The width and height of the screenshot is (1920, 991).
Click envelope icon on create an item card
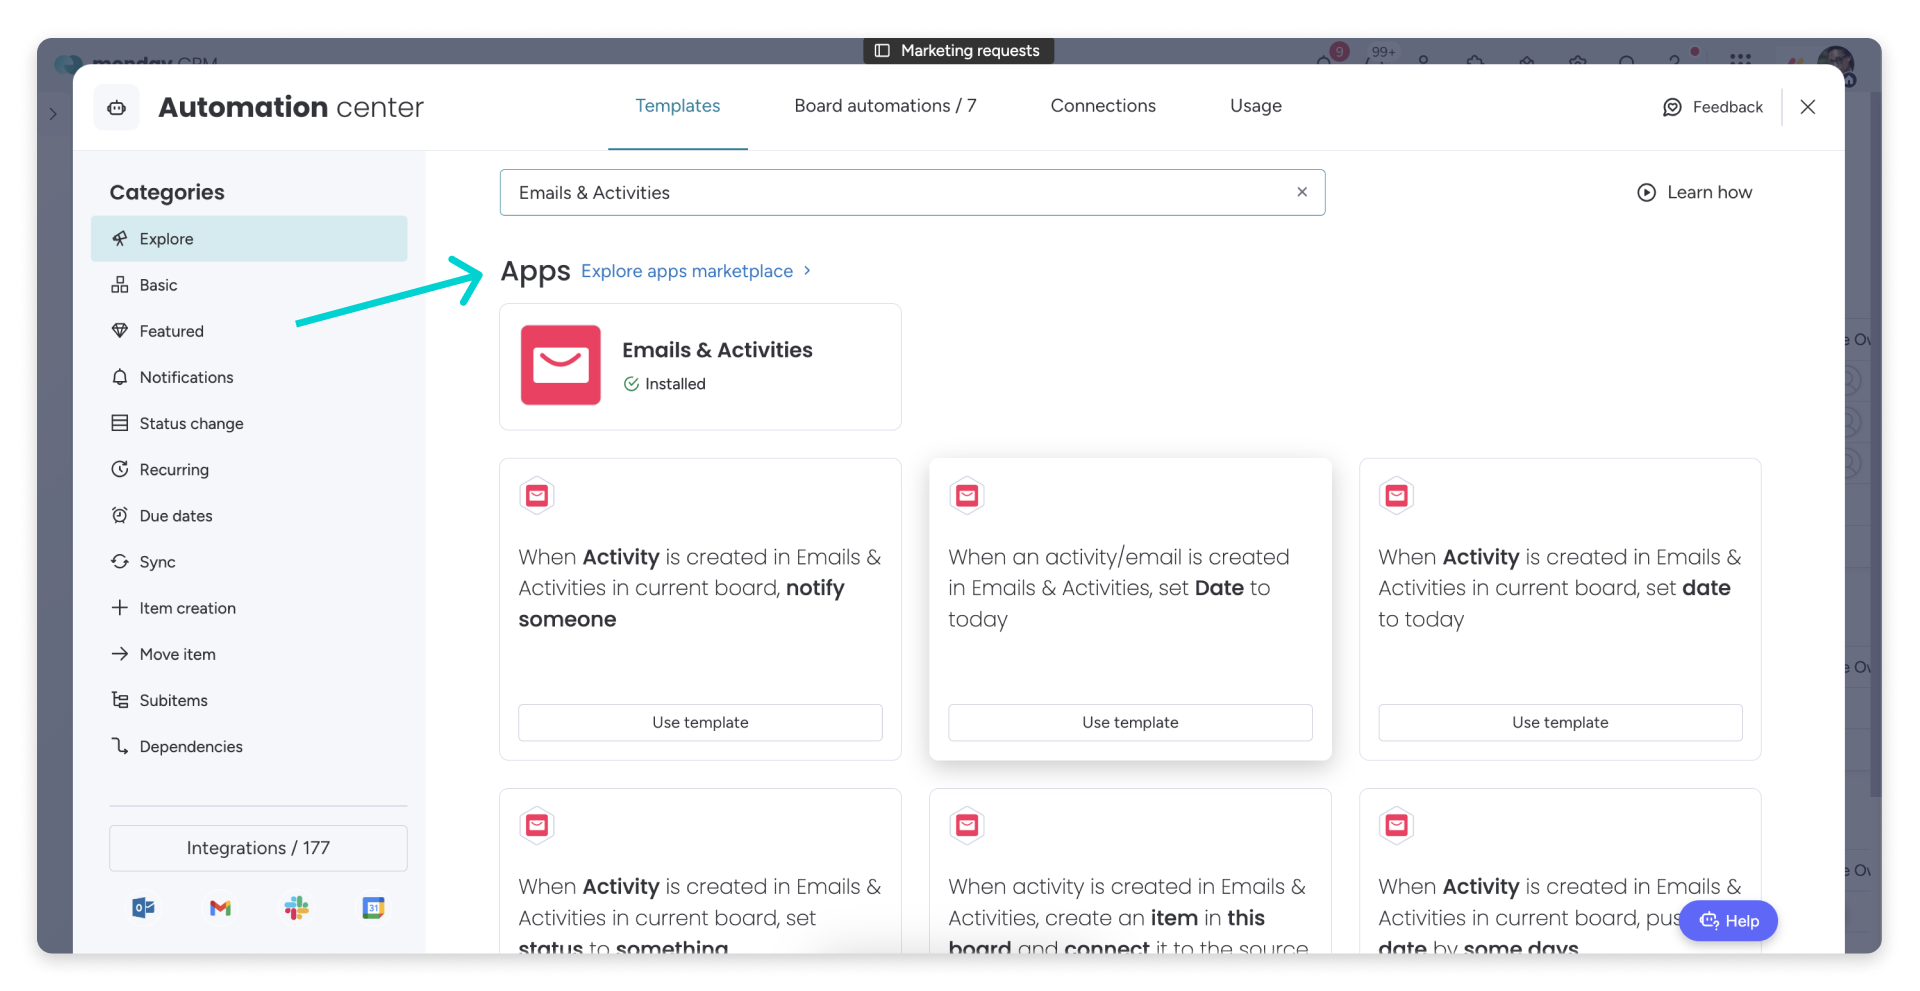[x=967, y=825]
